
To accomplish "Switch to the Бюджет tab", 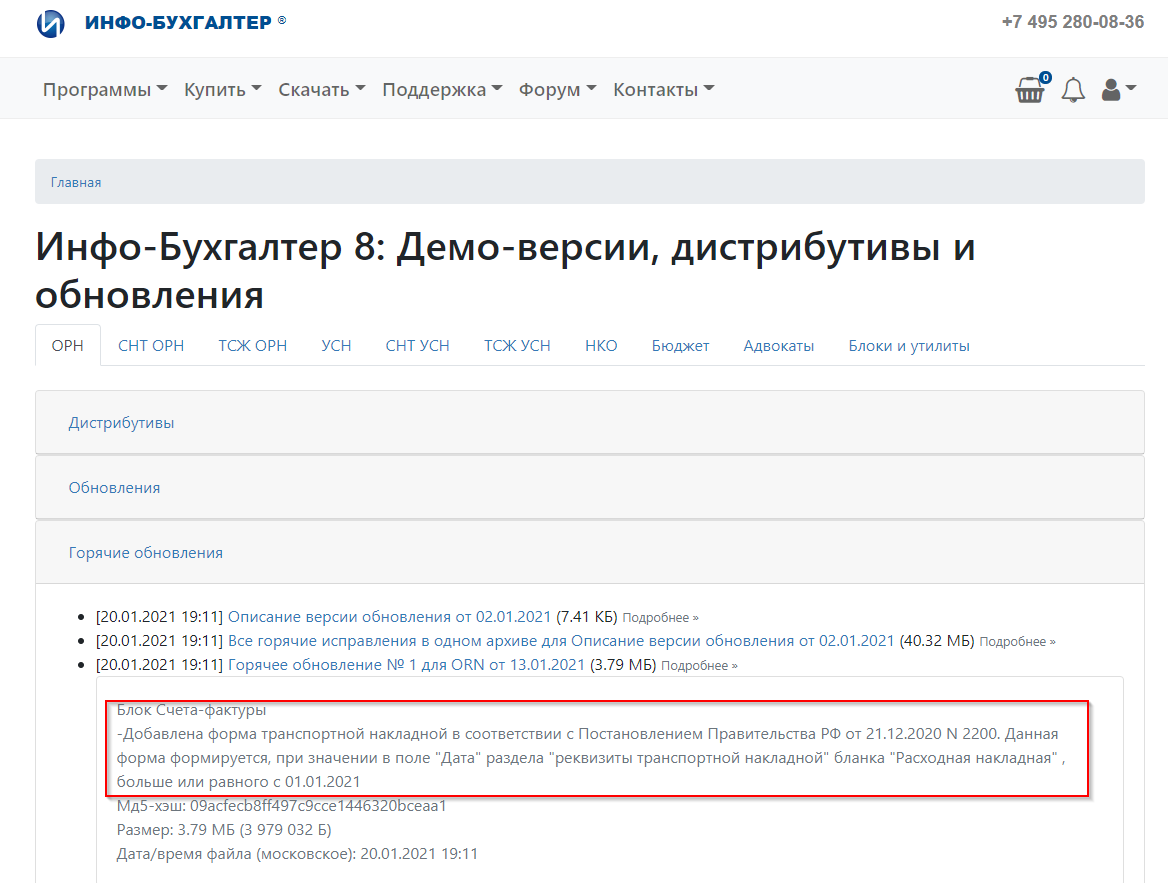I will [680, 346].
